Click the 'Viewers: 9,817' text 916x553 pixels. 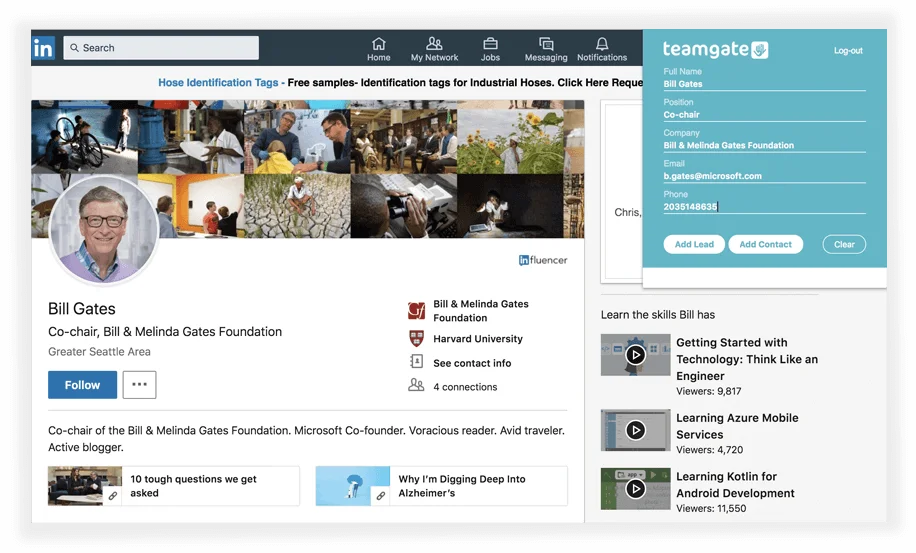tap(709, 391)
